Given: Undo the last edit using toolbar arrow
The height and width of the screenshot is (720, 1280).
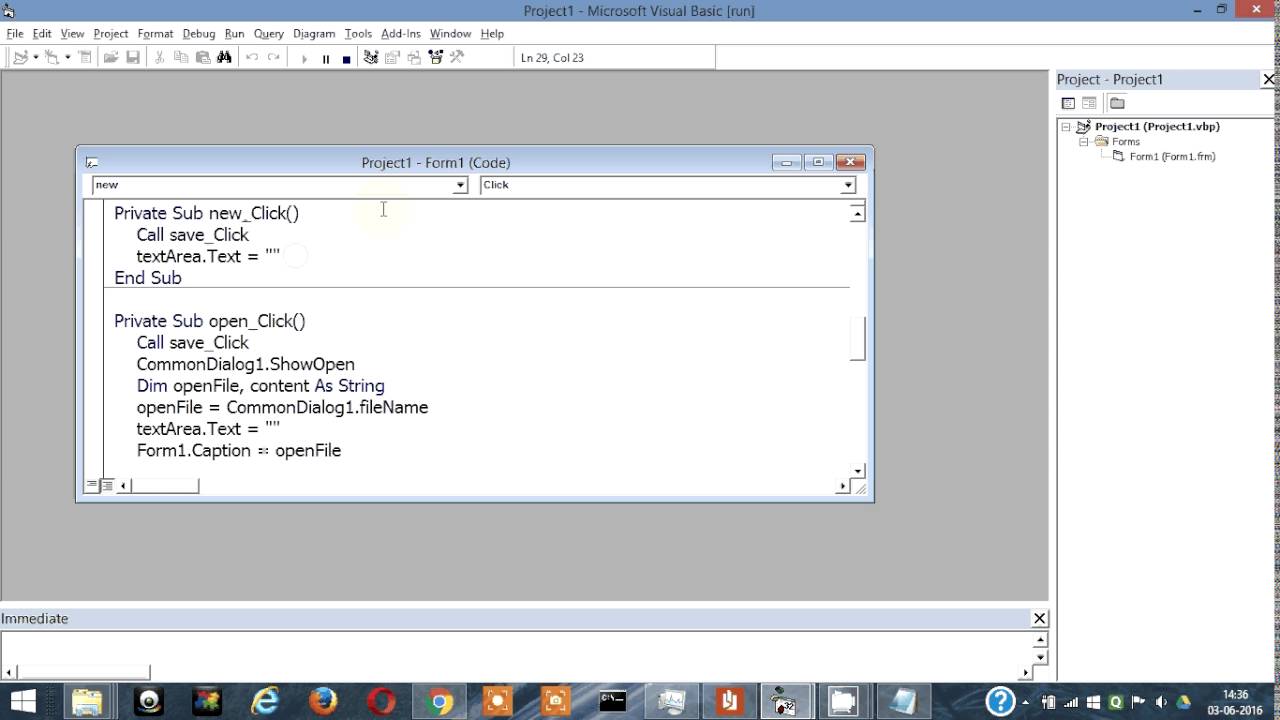Looking at the screenshot, I should pyautogui.click(x=251, y=57).
